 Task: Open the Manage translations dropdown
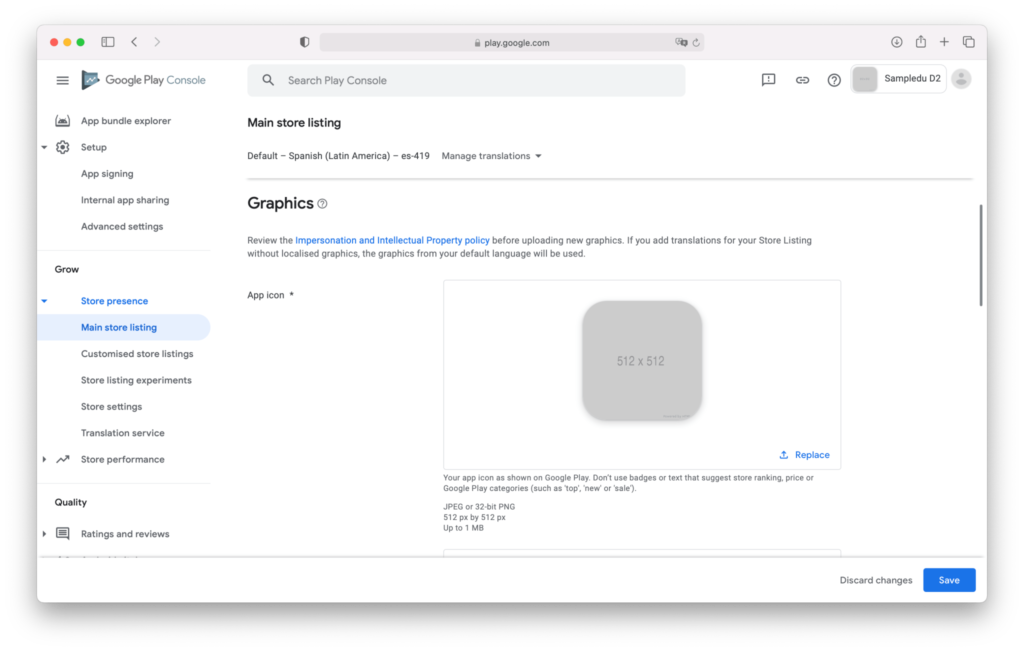[x=491, y=156]
